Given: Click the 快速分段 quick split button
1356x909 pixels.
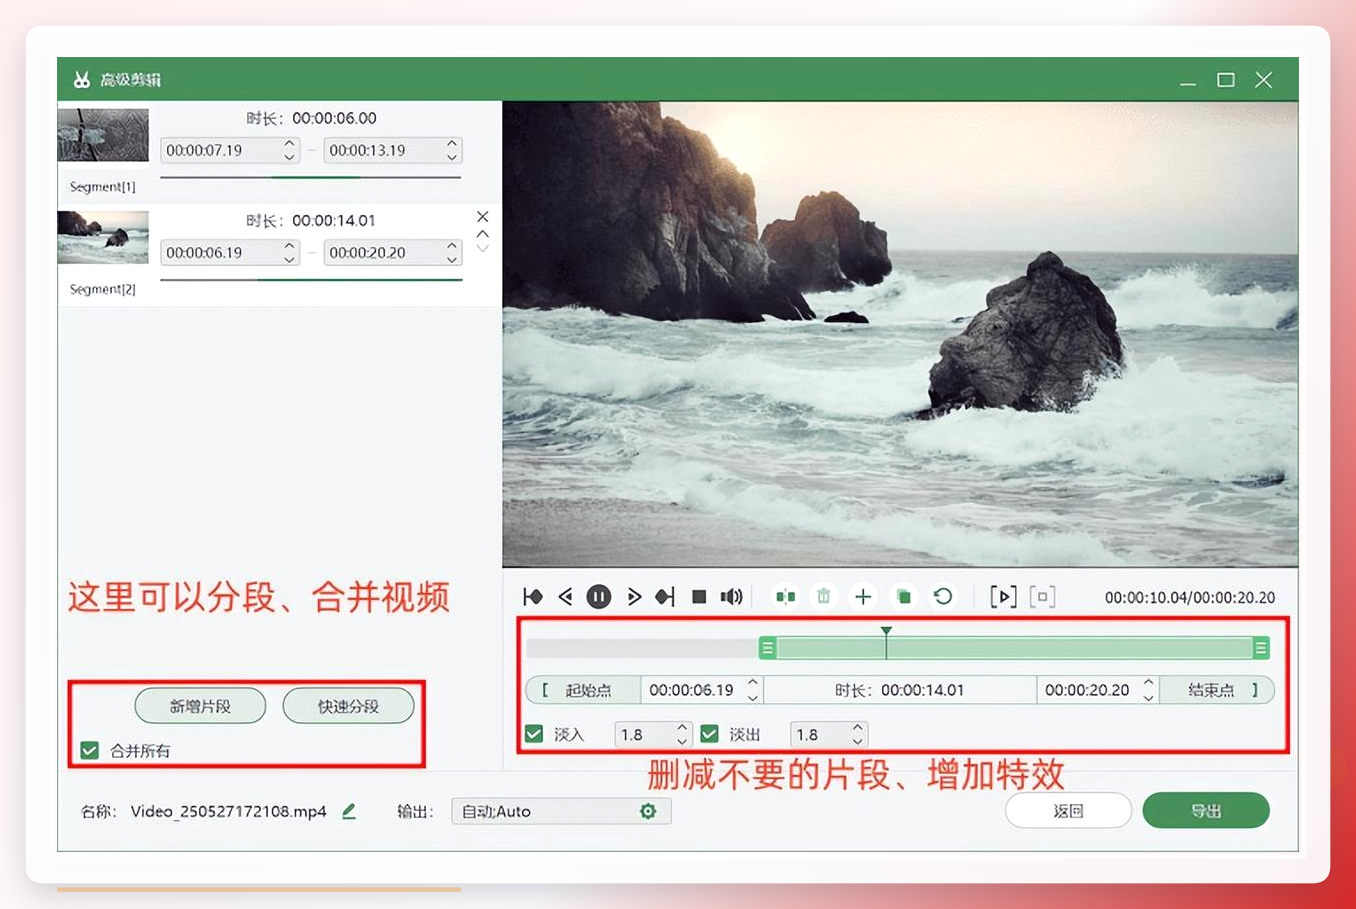Looking at the screenshot, I should coord(348,706).
